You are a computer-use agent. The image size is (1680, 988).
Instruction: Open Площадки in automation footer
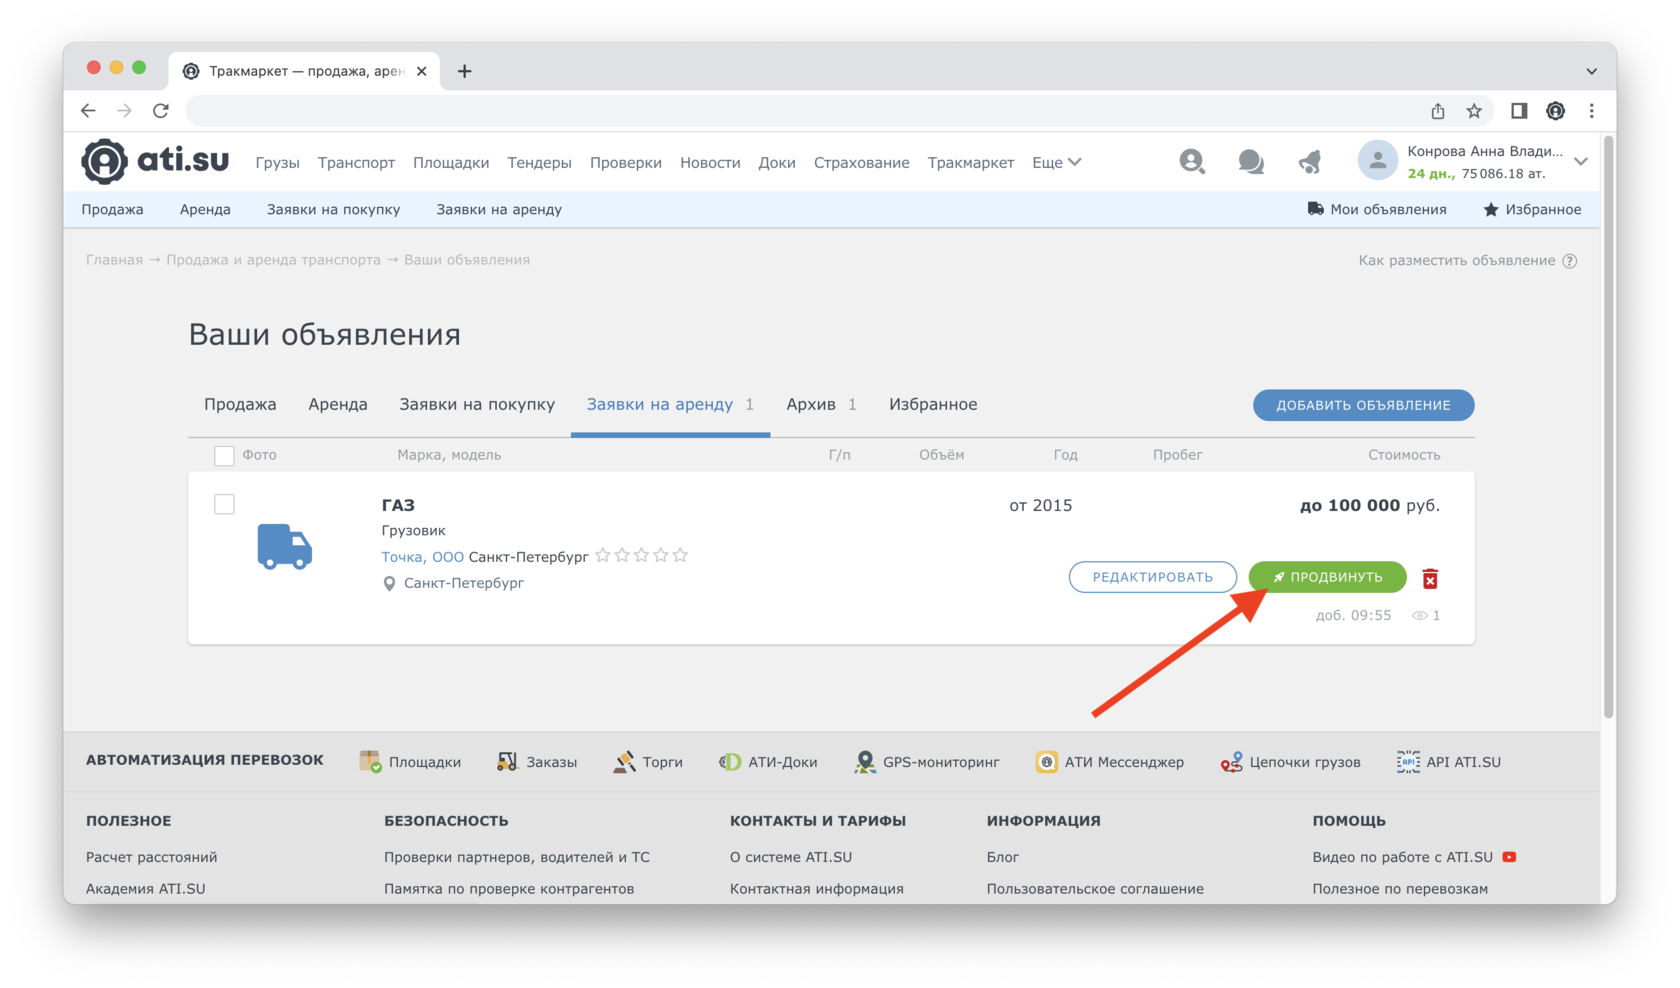point(411,762)
